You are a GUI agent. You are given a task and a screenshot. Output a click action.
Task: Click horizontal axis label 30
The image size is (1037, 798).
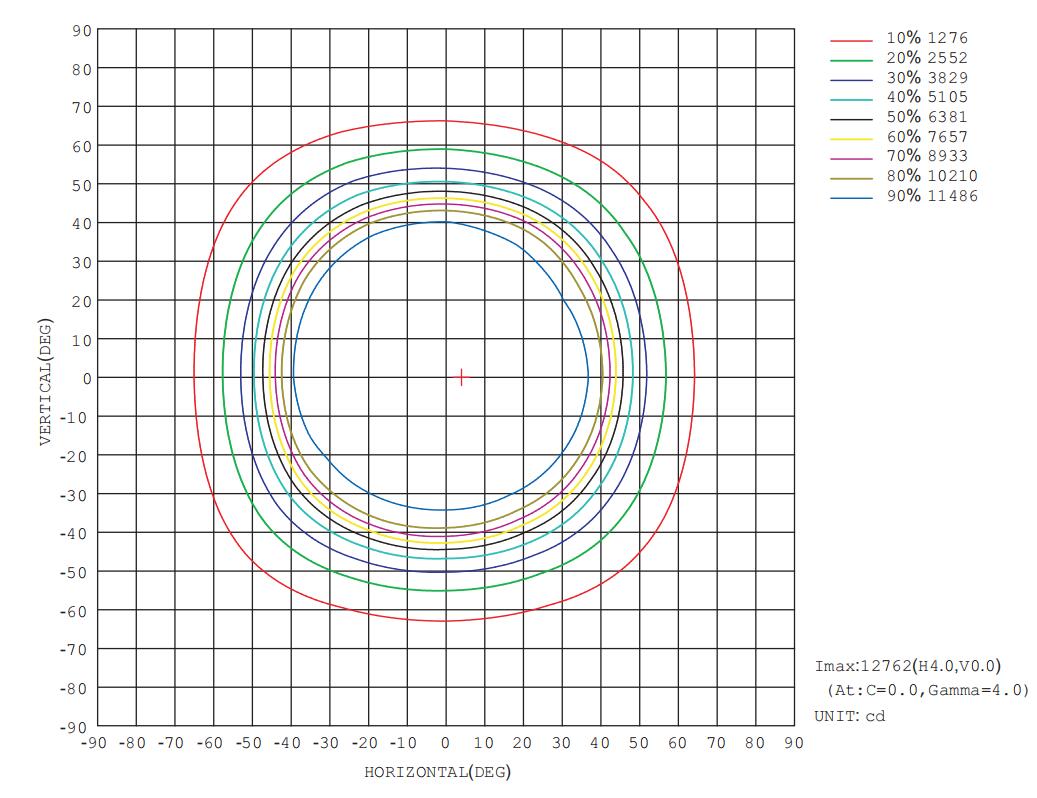point(561,743)
